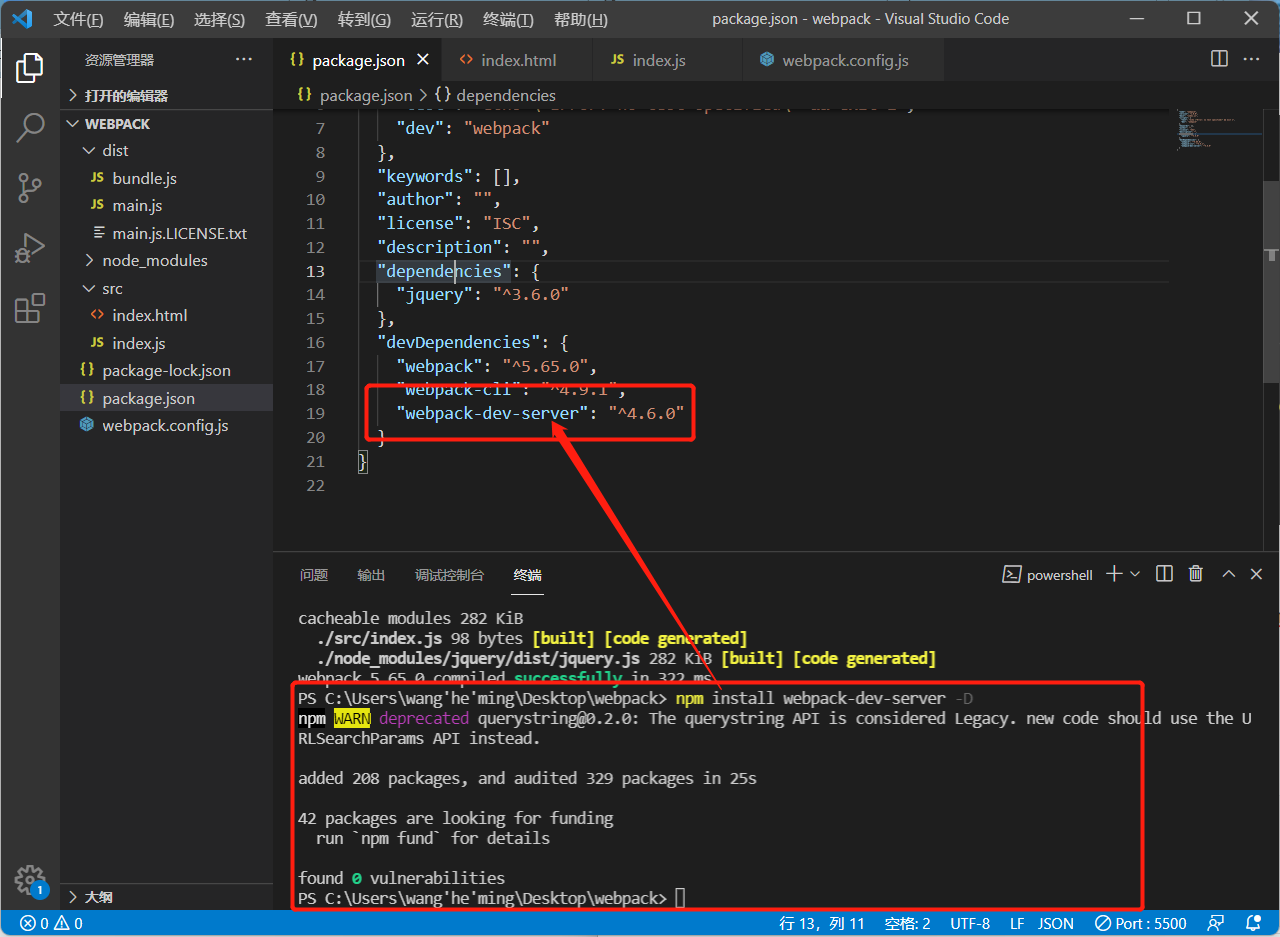Change the JSON language mode
1280x937 pixels.
(1056, 924)
